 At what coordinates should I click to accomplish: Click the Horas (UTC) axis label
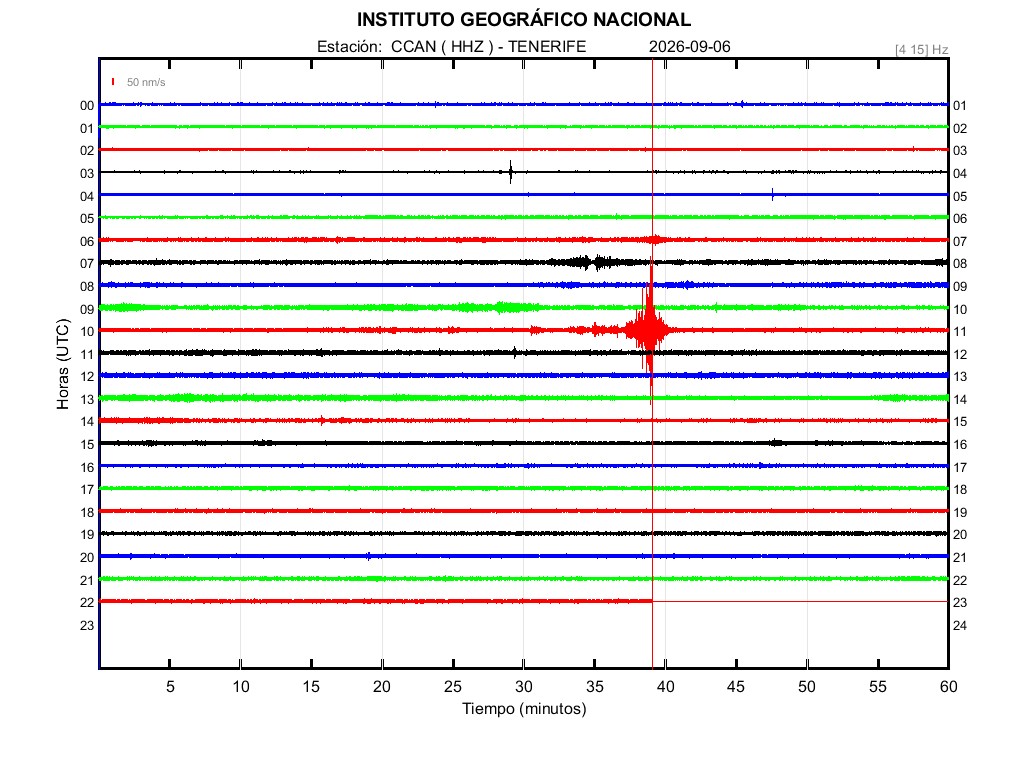coord(63,364)
